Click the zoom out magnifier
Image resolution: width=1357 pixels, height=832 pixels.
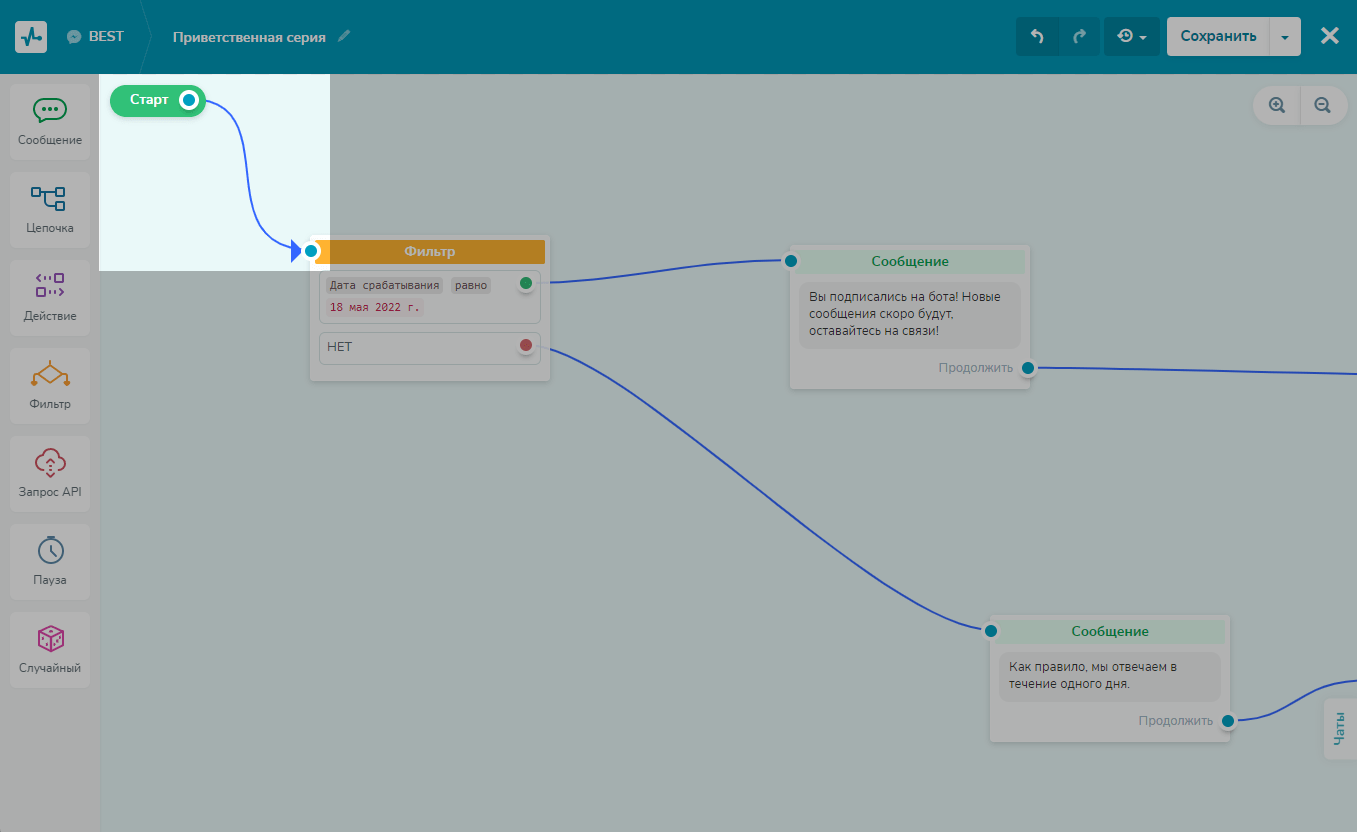[1322, 105]
